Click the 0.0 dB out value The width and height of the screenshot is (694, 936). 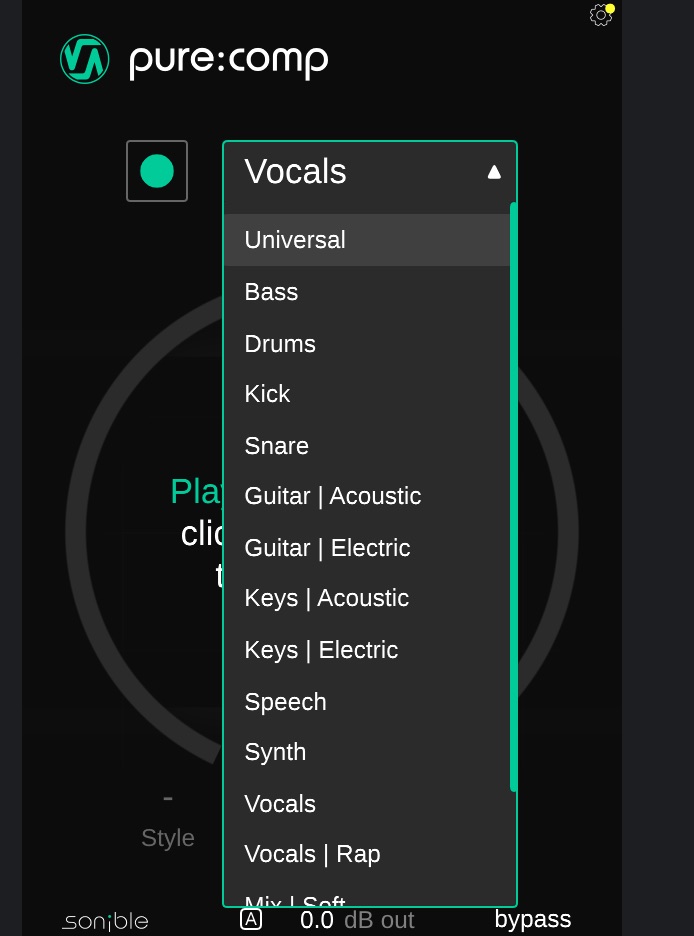pos(317,920)
